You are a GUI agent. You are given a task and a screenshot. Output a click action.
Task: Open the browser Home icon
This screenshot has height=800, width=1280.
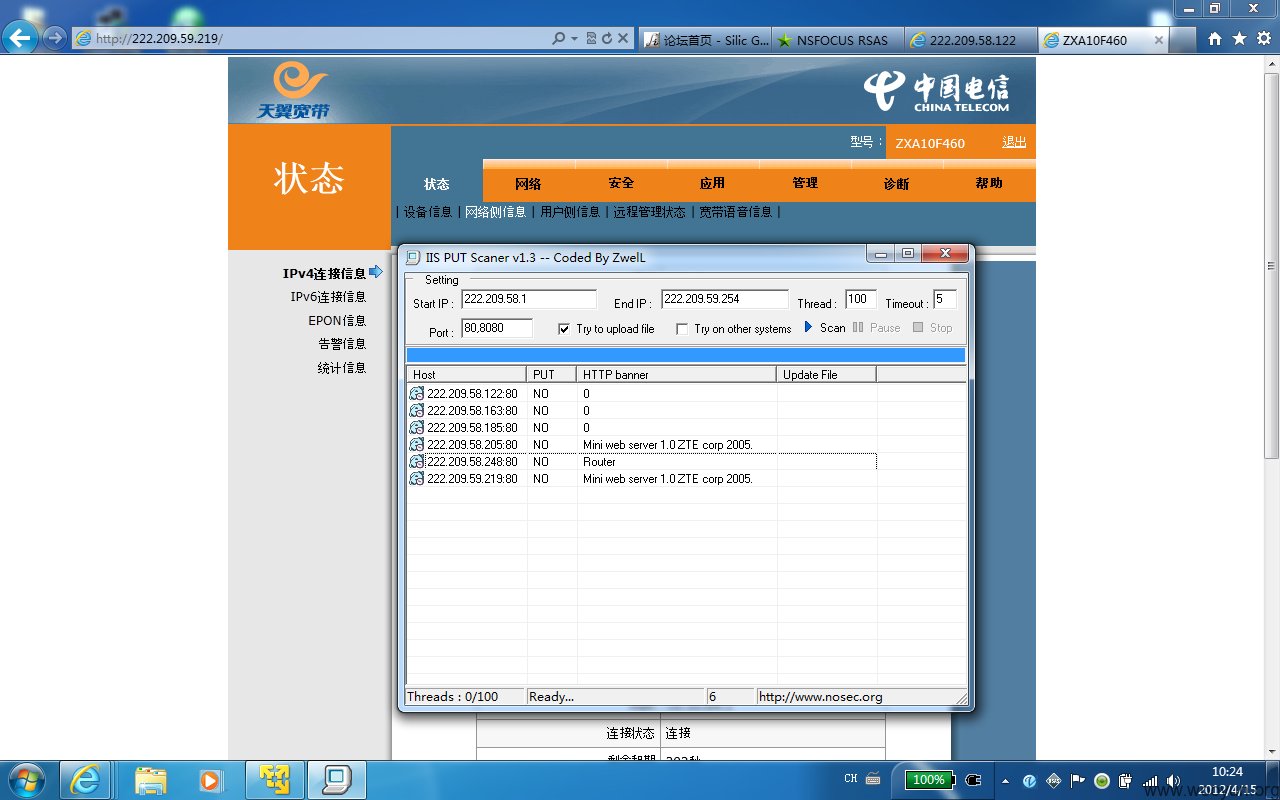tap(1215, 38)
